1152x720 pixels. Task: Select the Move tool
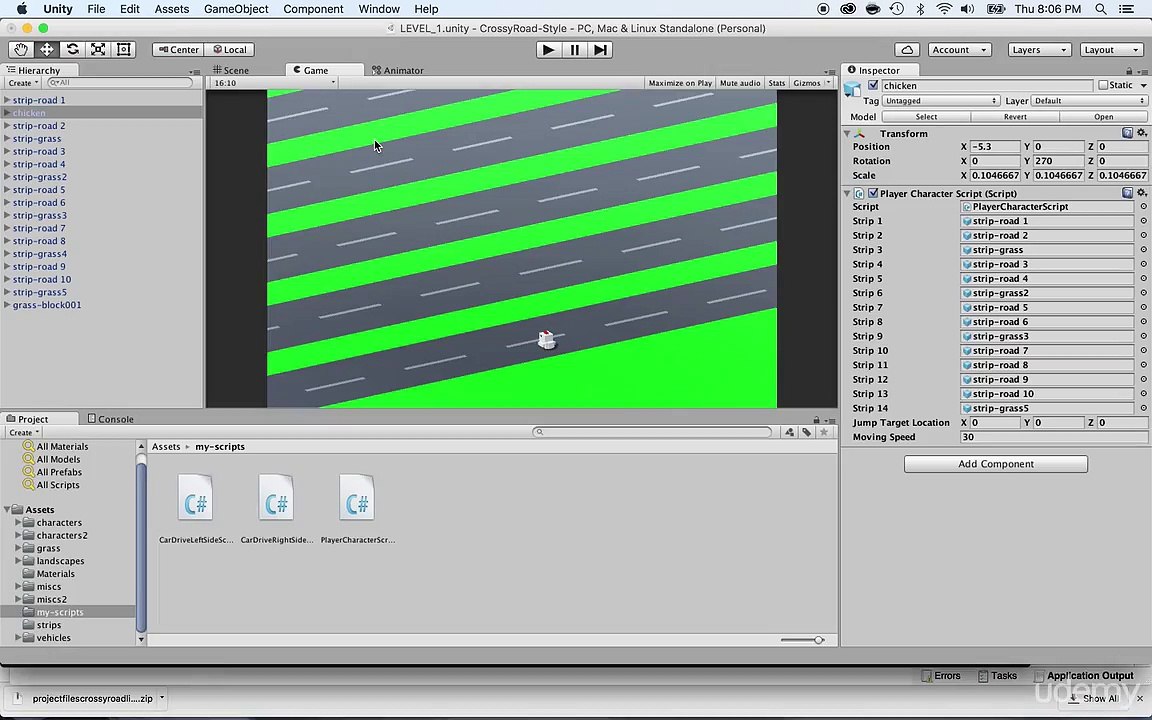click(x=46, y=49)
